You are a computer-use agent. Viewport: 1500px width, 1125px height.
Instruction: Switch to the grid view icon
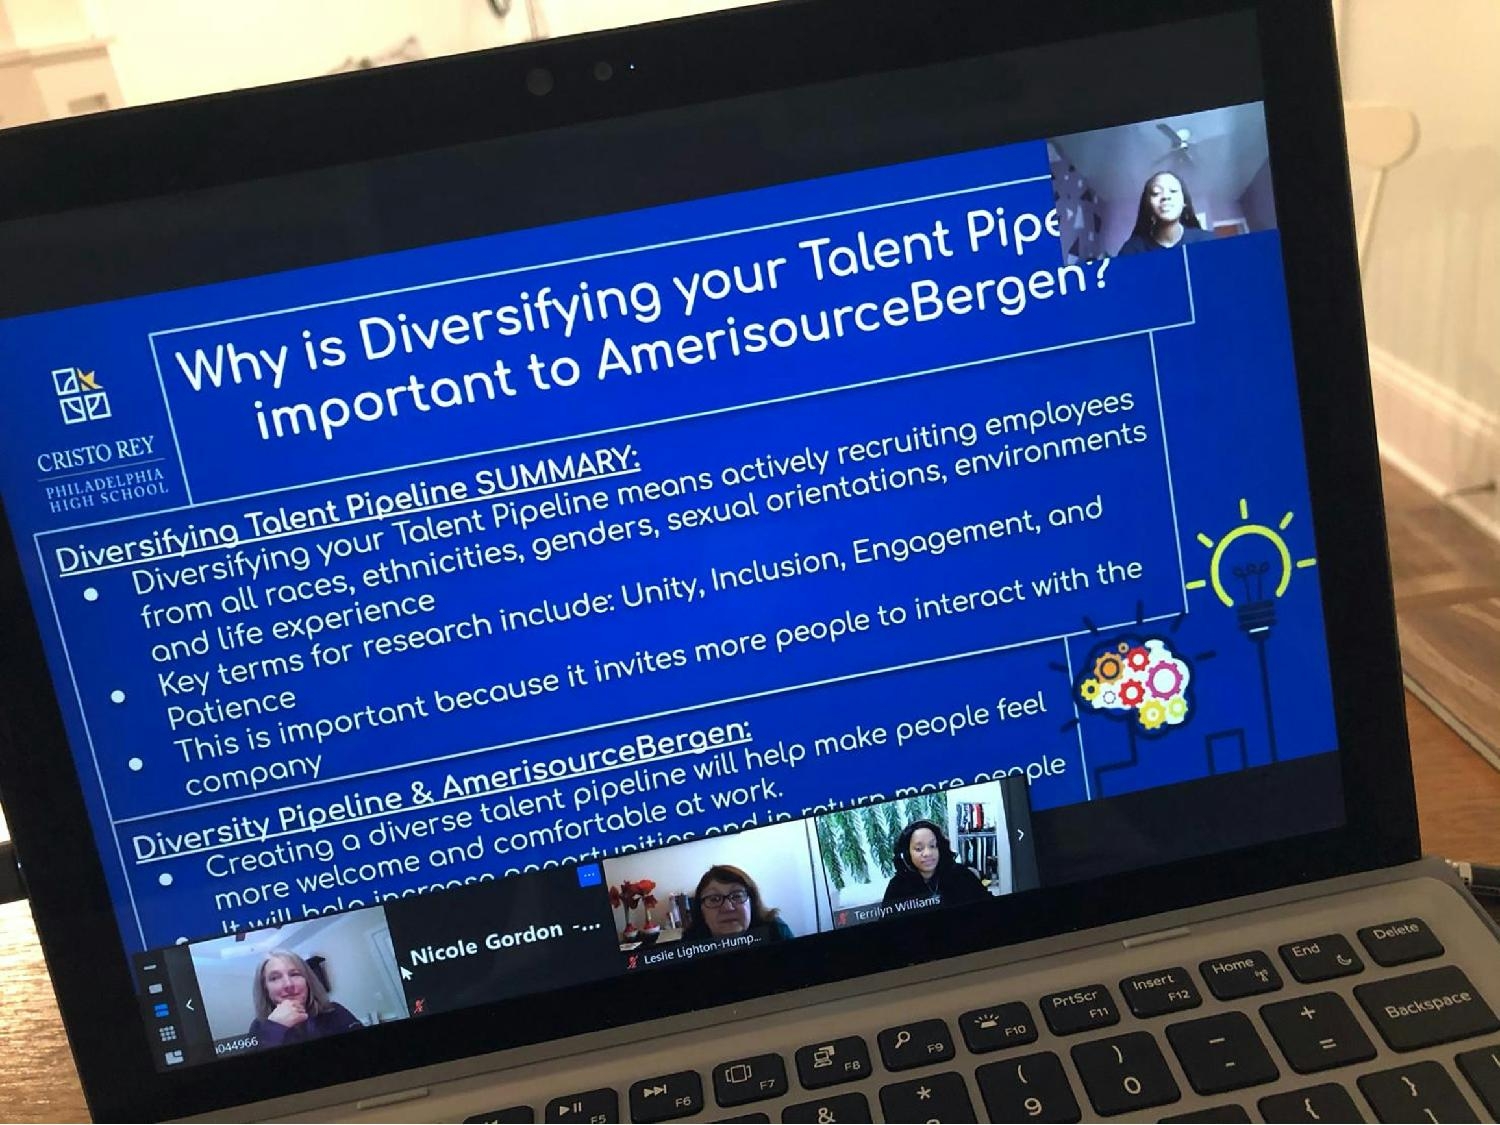[x=168, y=1033]
